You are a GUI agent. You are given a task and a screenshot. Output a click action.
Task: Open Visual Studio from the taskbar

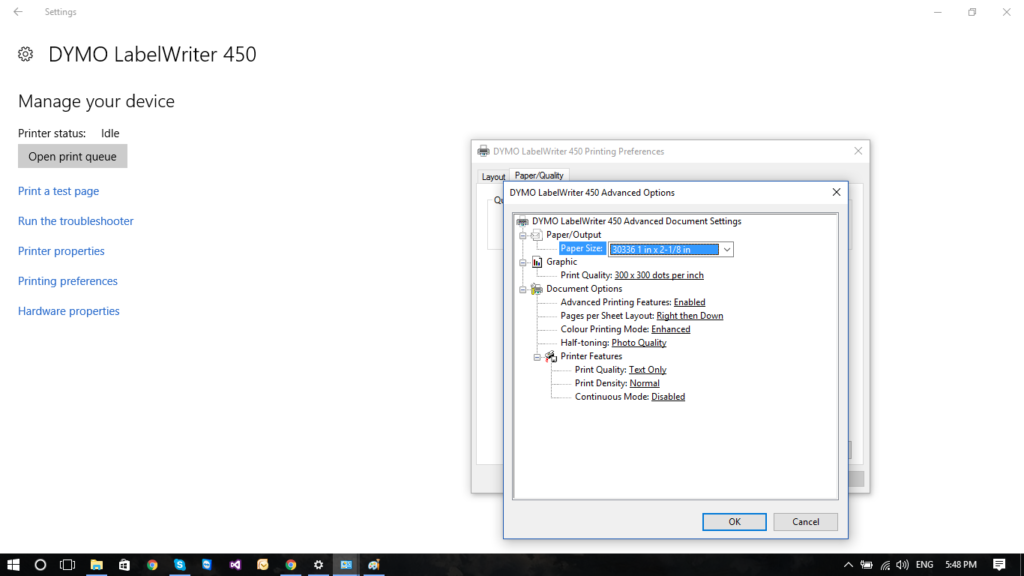point(235,565)
